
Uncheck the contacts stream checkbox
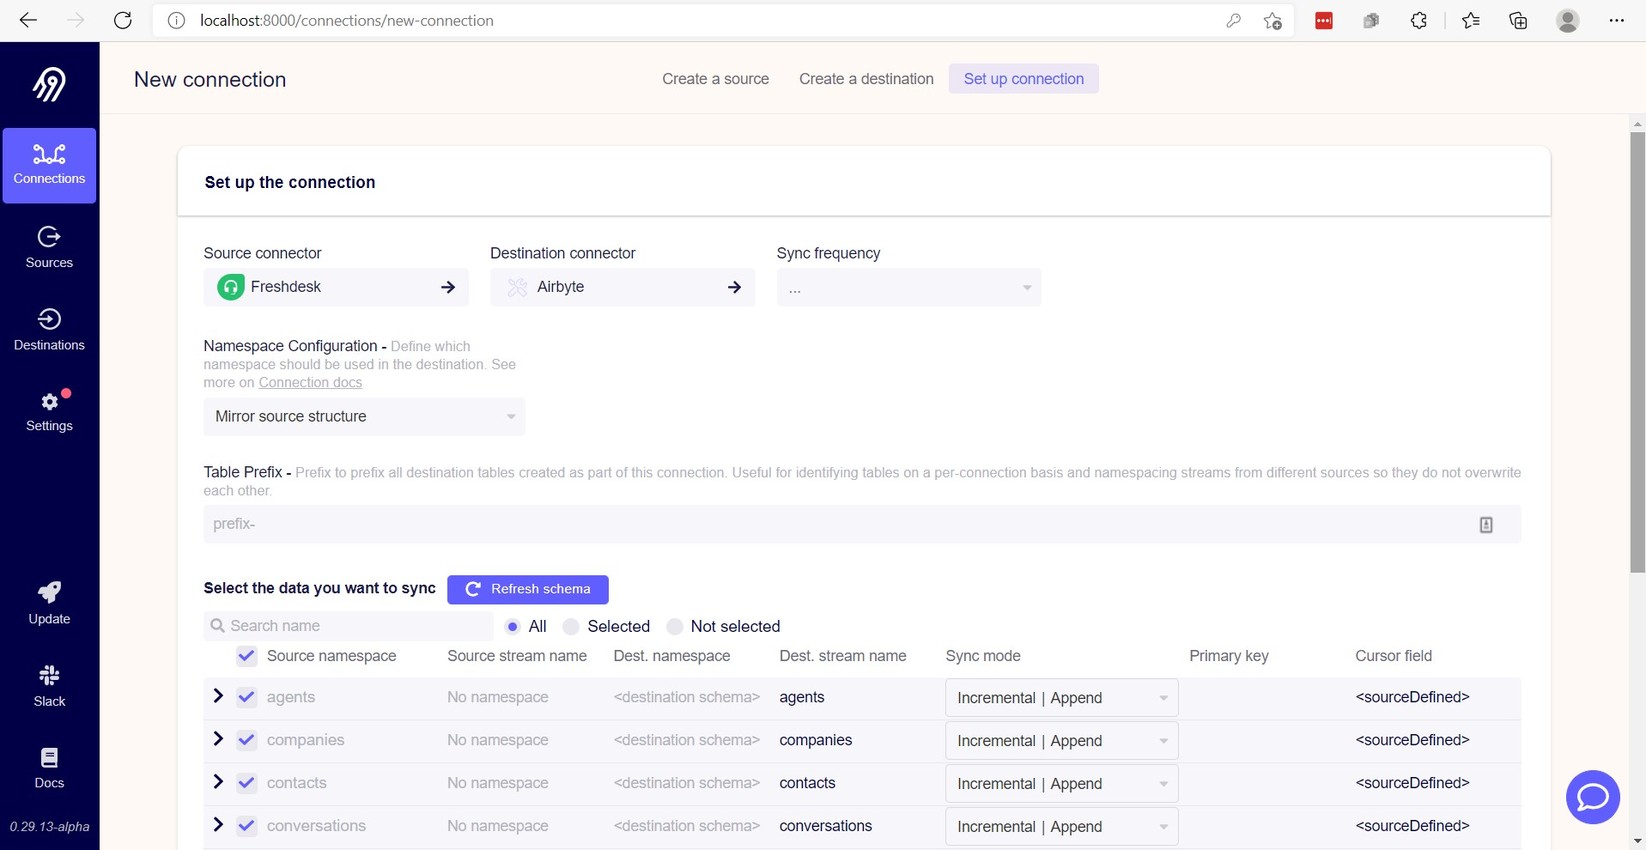pos(247,783)
